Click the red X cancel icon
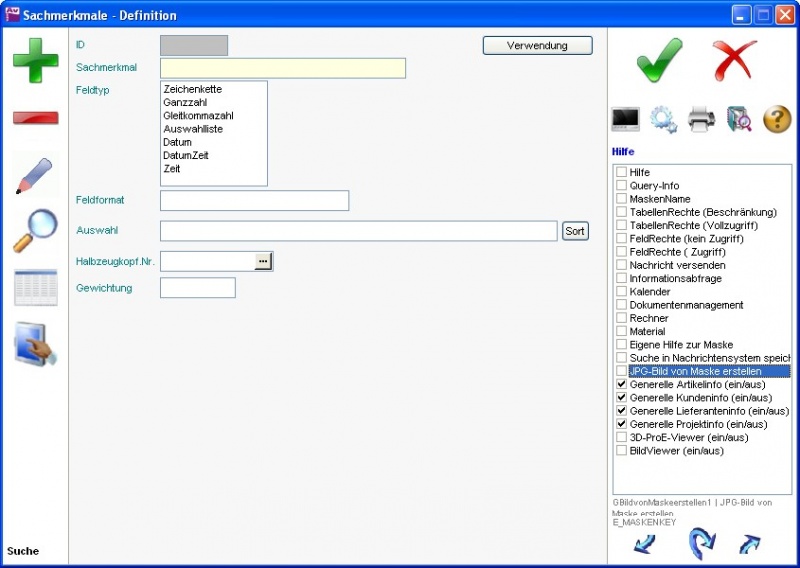Screen dimensions: 800x568 pyautogui.click(x=735, y=61)
